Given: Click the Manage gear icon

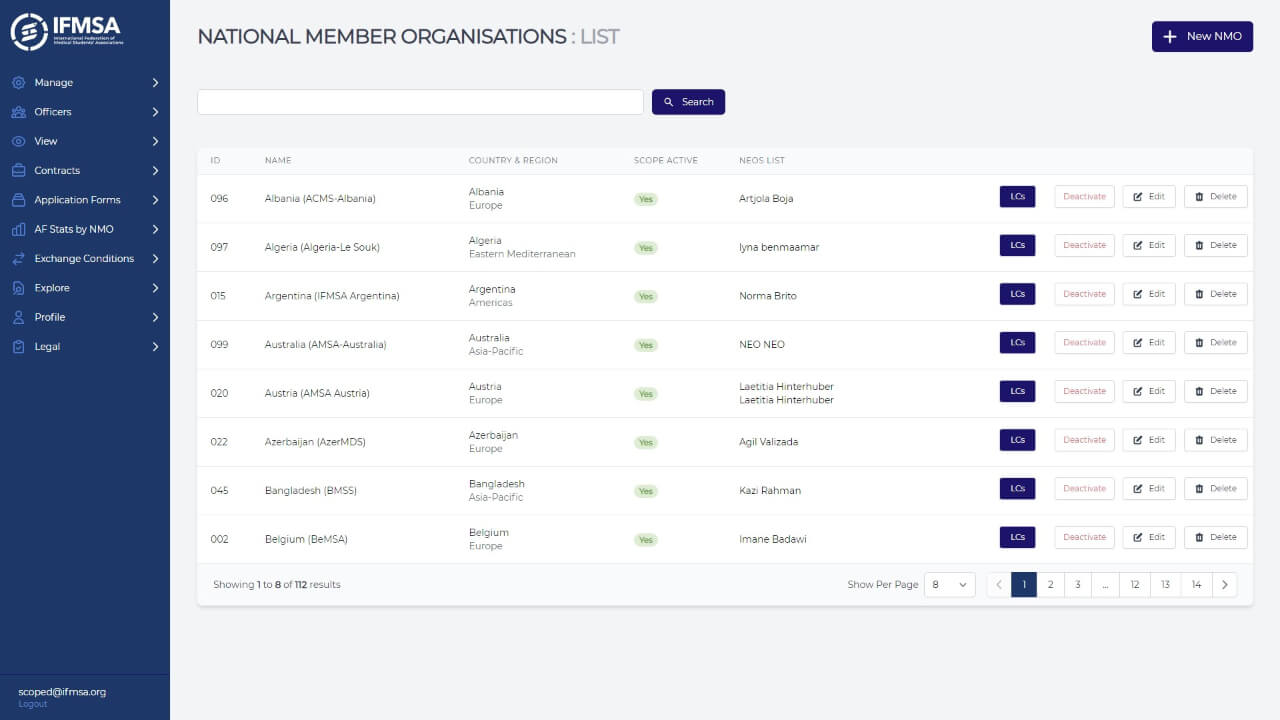Looking at the screenshot, I should point(18,83).
